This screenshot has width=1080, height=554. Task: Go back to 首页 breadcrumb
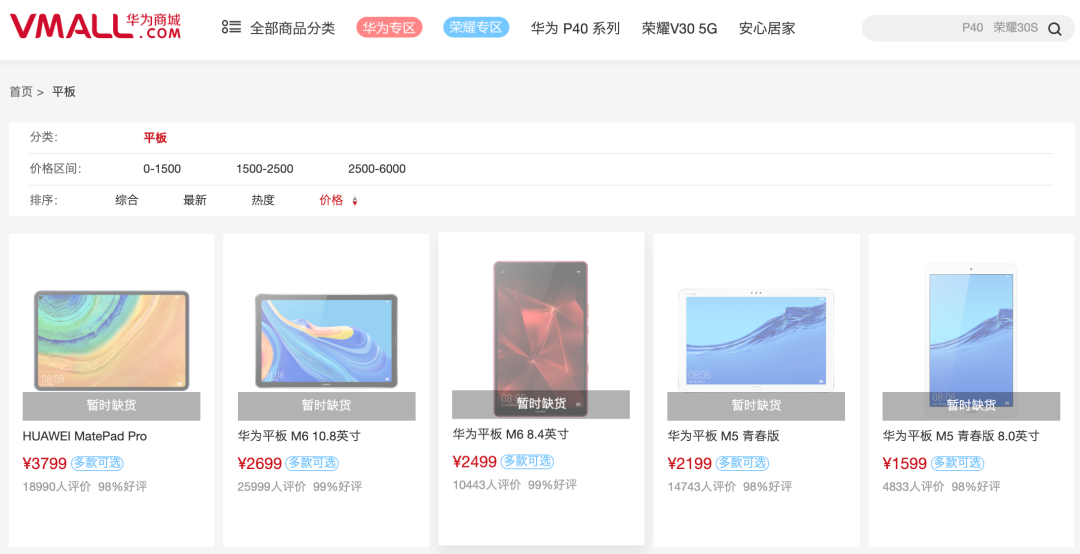pyautogui.click(x=21, y=92)
